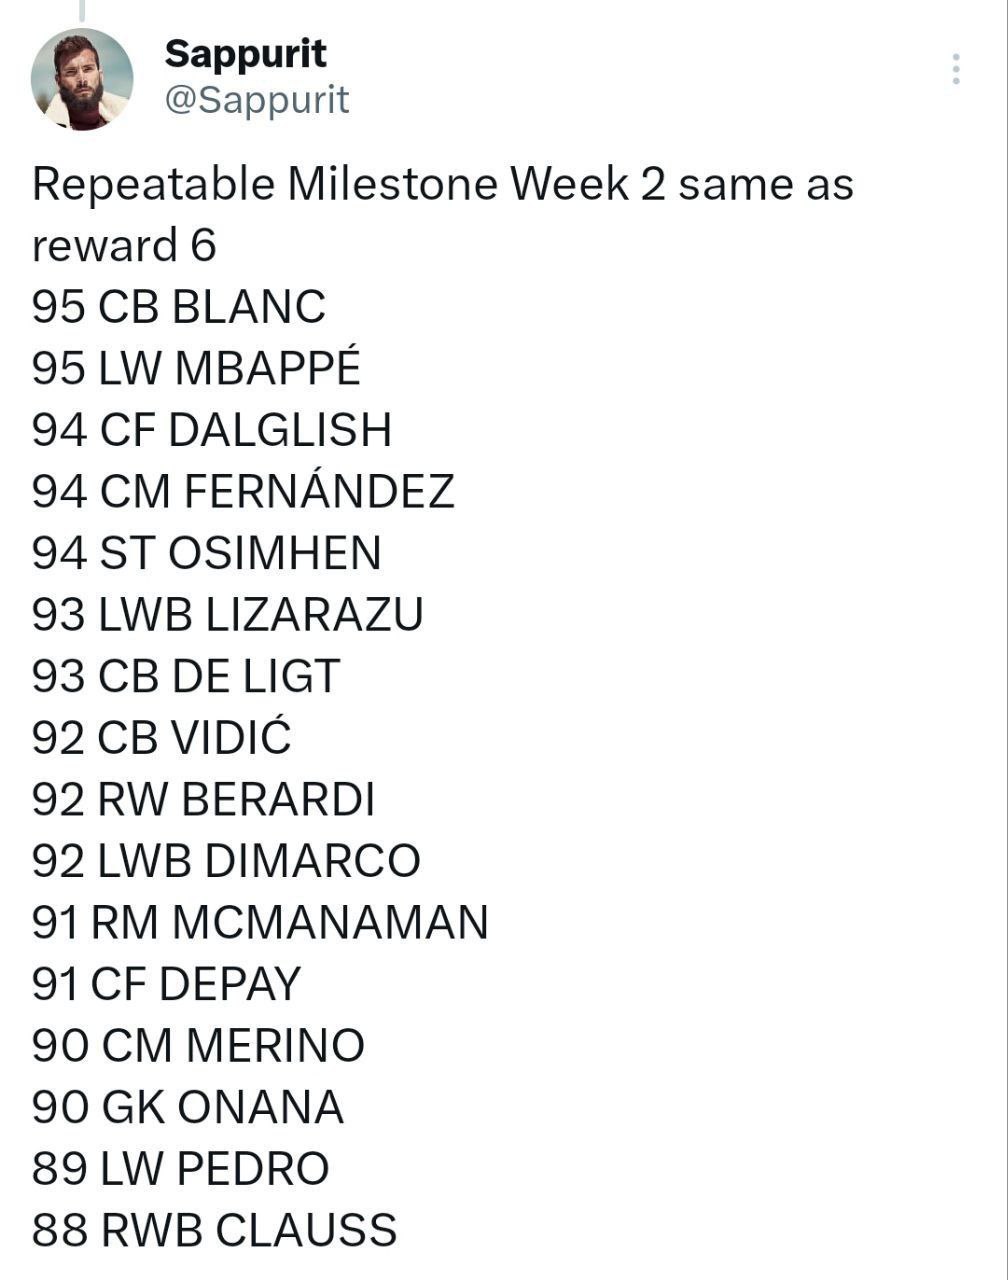Select the line 93 LWB LIZARAZU
Screen dimensions: 1008x1280
pyautogui.click(x=227, y=615)
